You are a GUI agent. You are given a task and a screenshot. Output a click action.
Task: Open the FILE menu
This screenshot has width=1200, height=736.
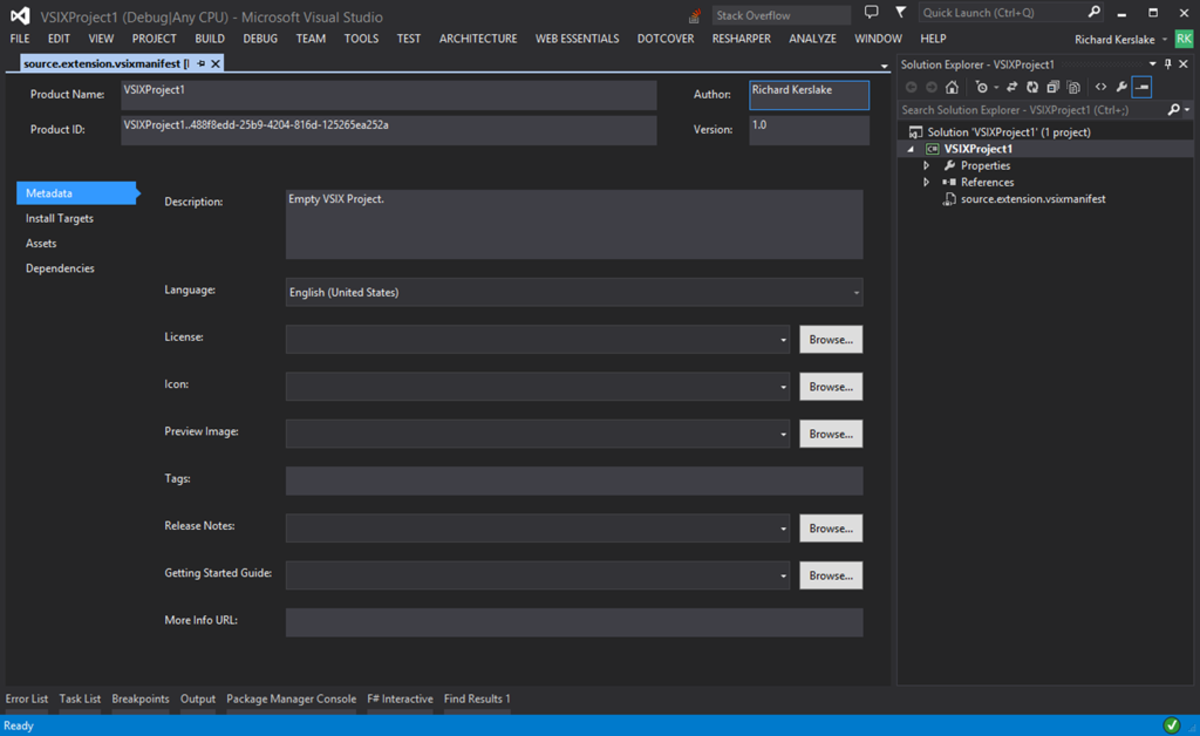tap(20, 39)
